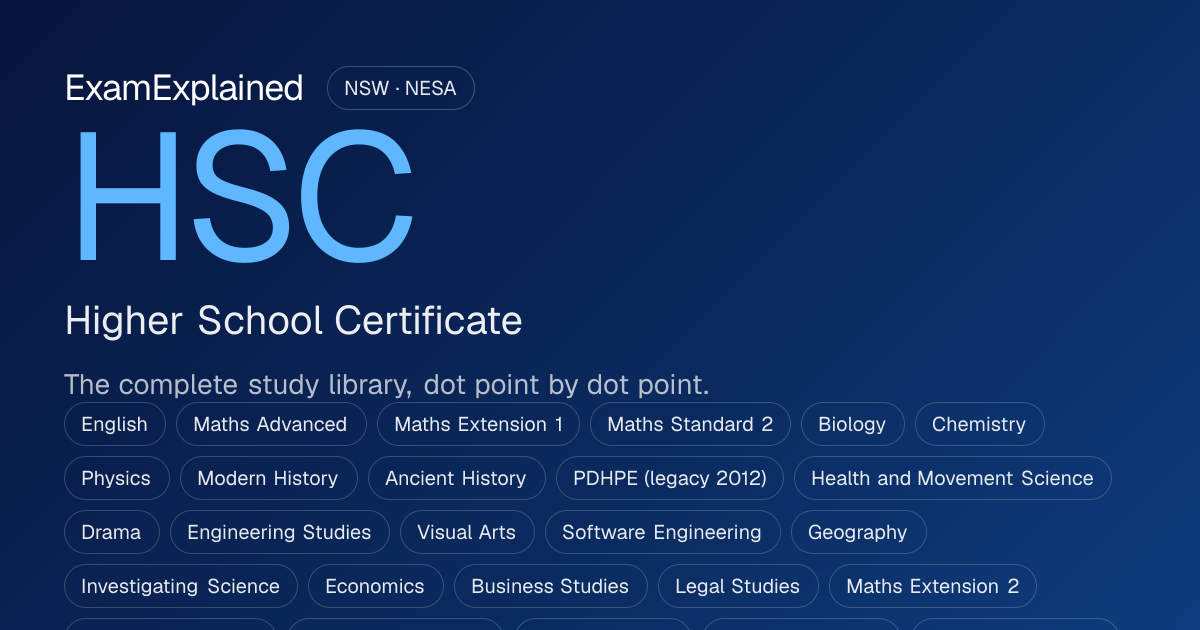Go to the Chemistry subject
1200x630 pixels.
point(979,424)
